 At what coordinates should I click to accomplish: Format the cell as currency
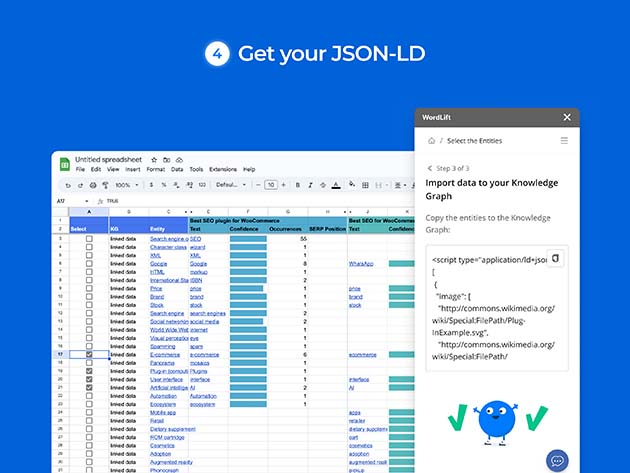(151, 185)
